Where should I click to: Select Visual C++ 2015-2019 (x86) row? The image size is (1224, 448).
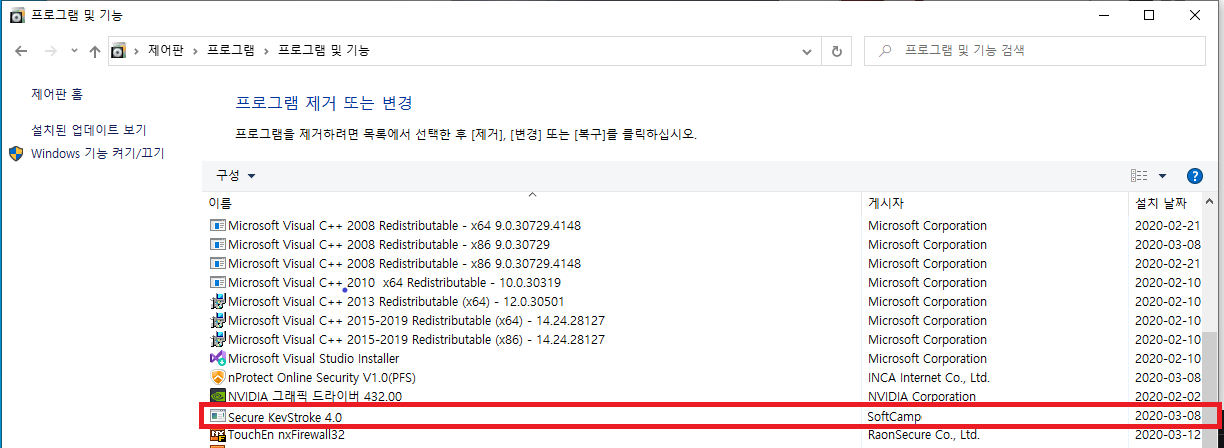click(x=704, y=339)
